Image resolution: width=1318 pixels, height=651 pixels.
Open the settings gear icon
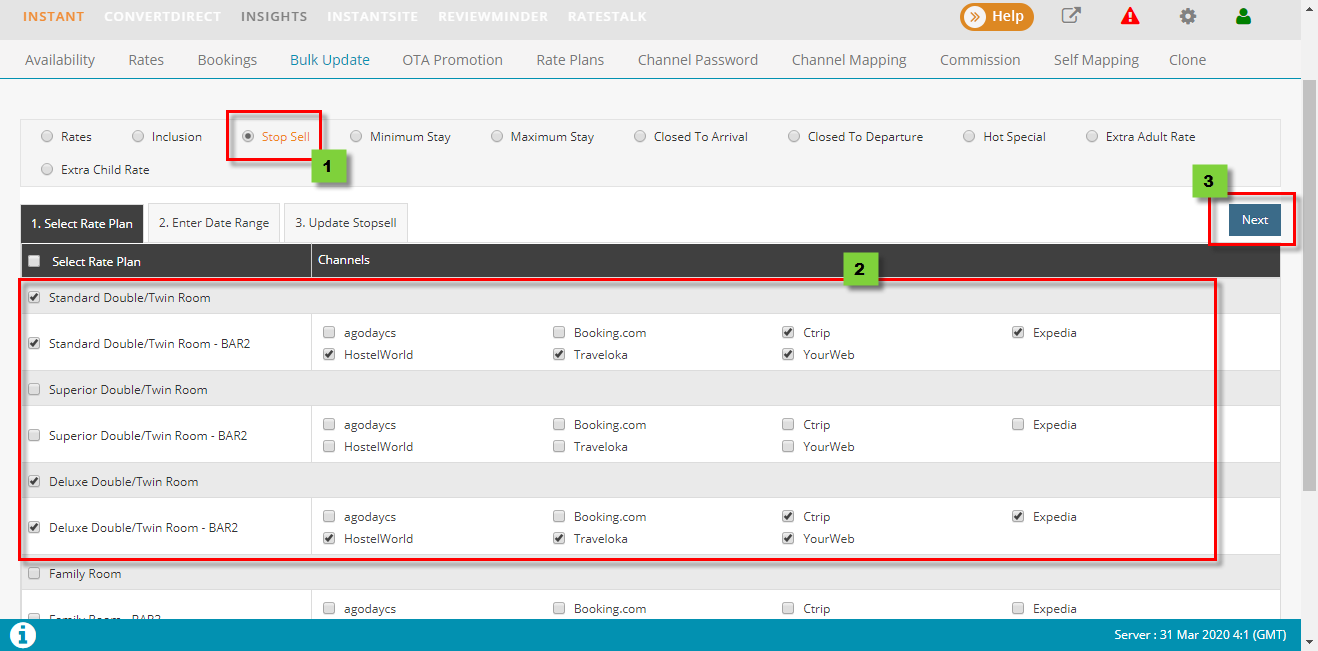1187,16
